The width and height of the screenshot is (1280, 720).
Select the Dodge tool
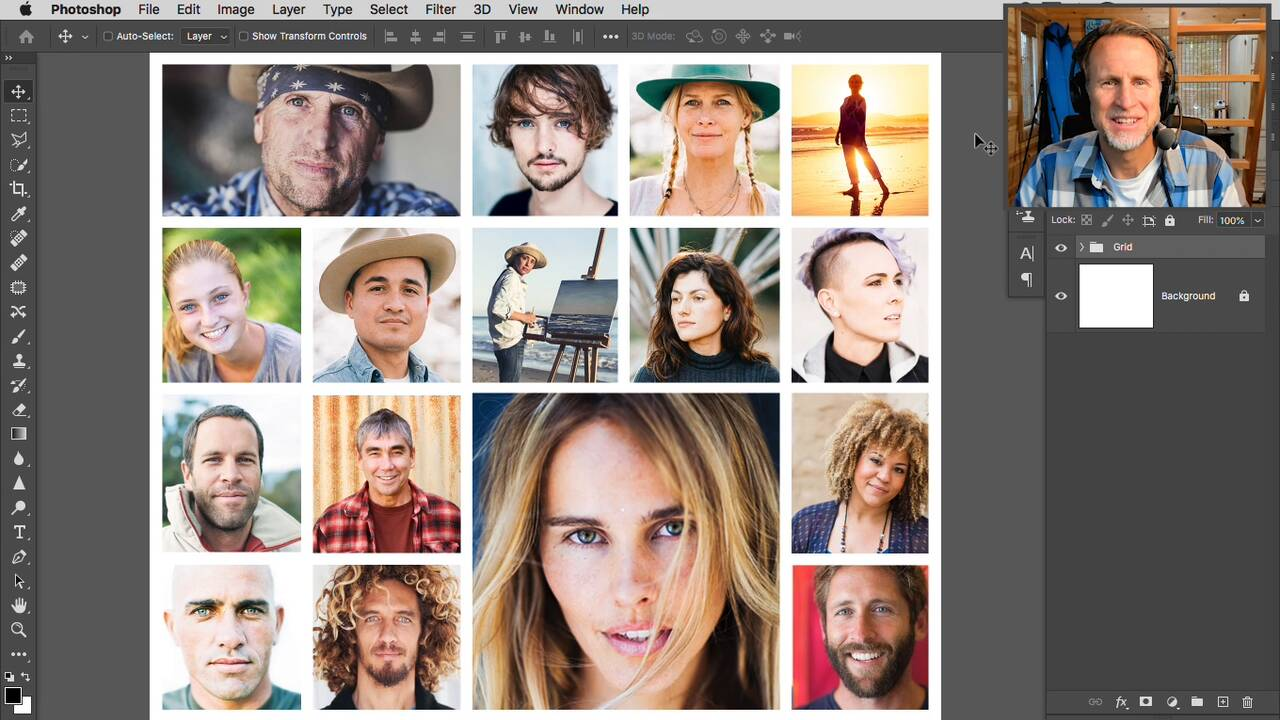coord(19,508)
